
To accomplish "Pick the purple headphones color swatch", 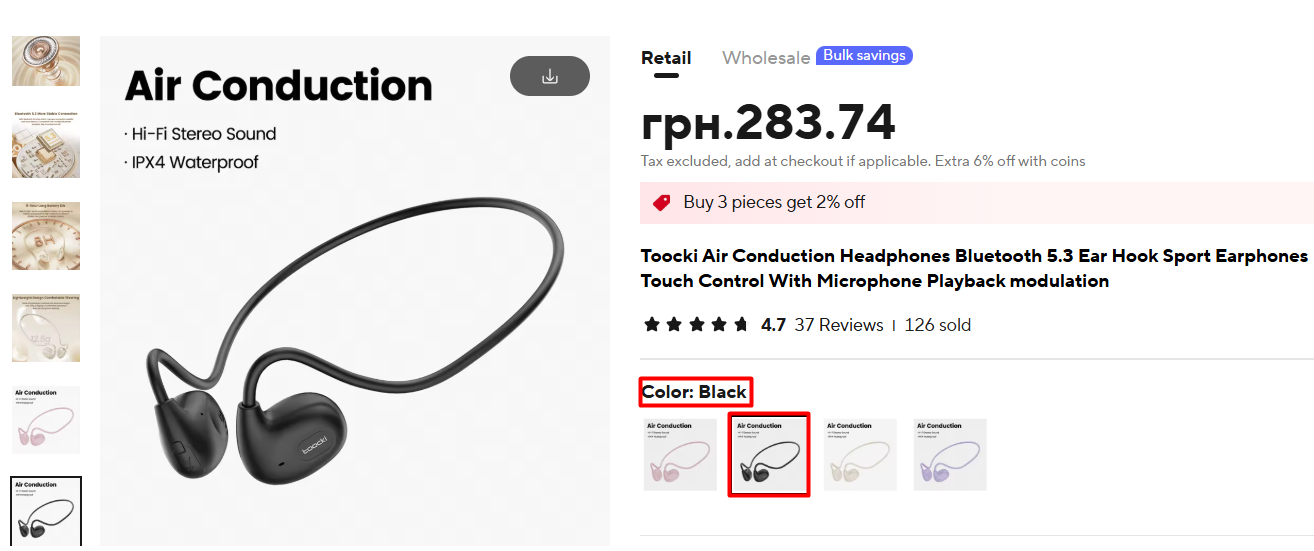I will (x=950, y=454).
